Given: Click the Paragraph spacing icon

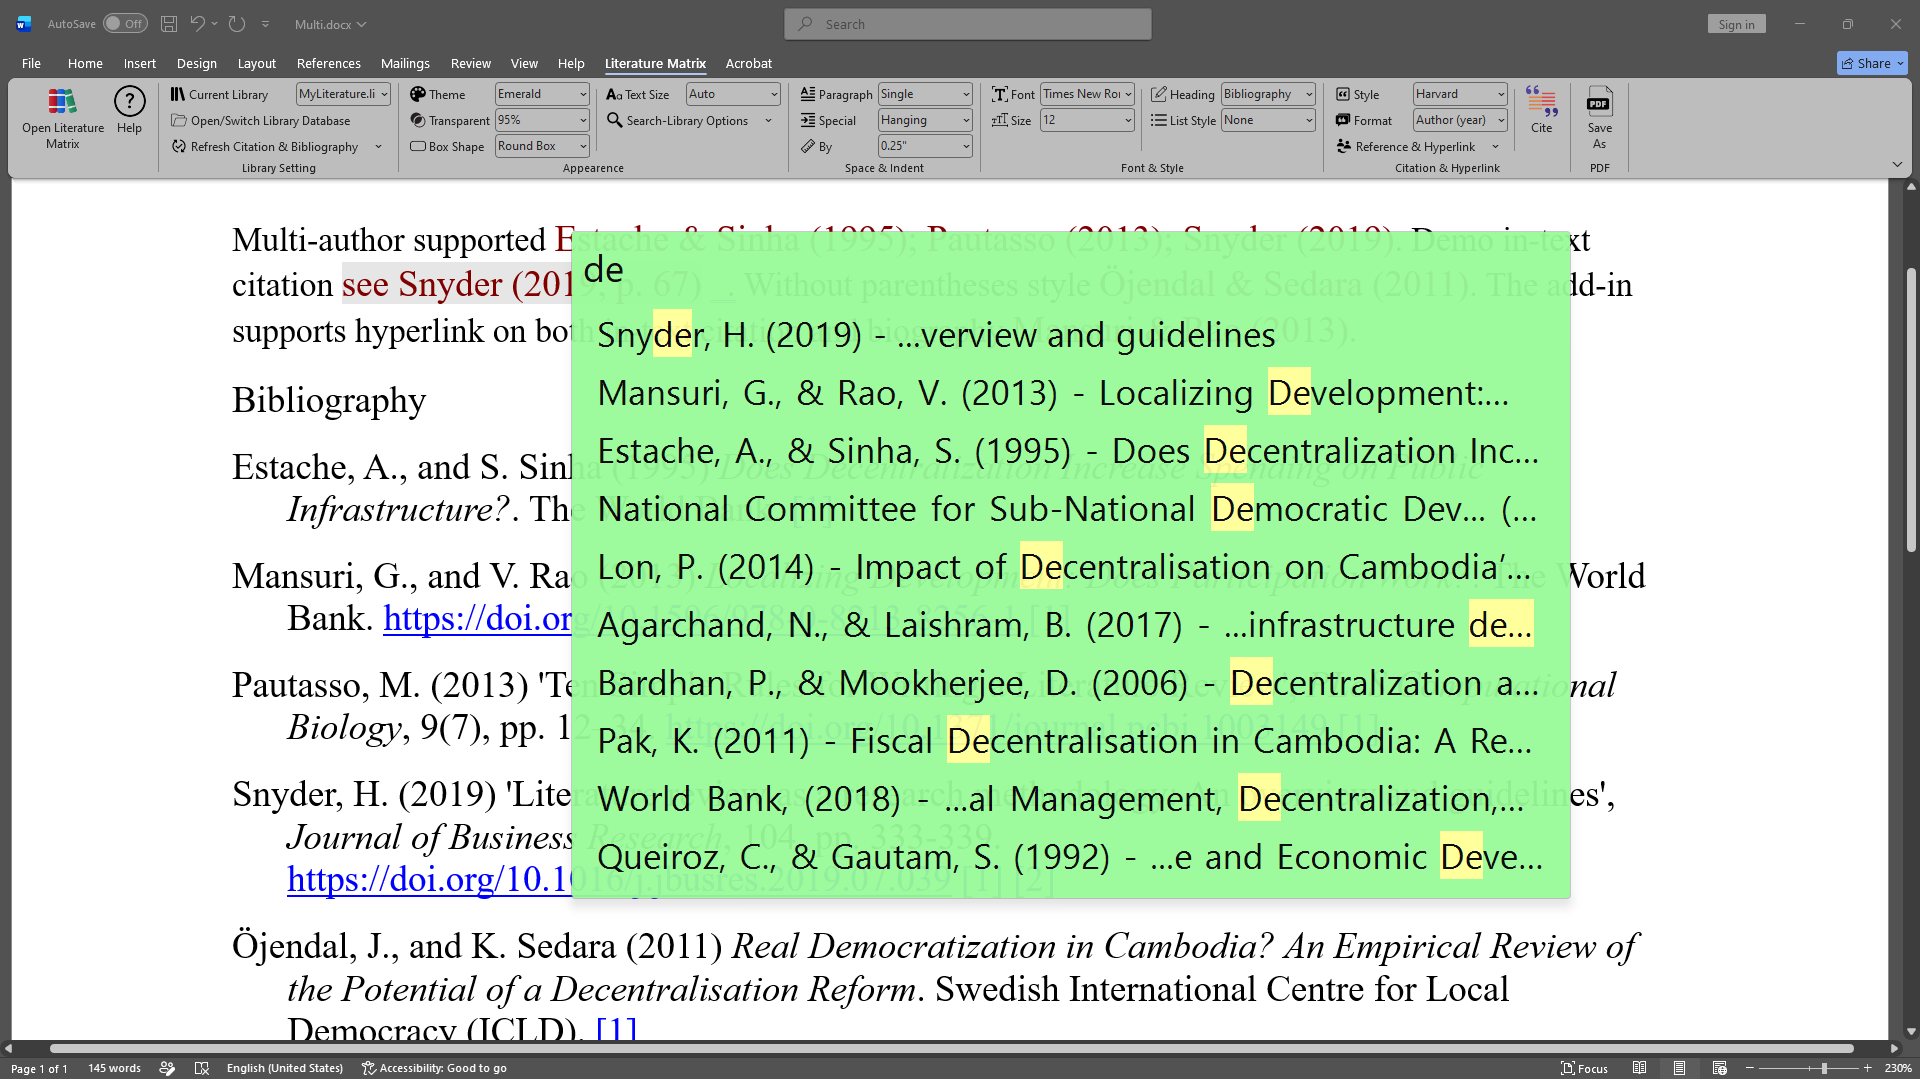Looking at the screenshot, I should [808, 94].
